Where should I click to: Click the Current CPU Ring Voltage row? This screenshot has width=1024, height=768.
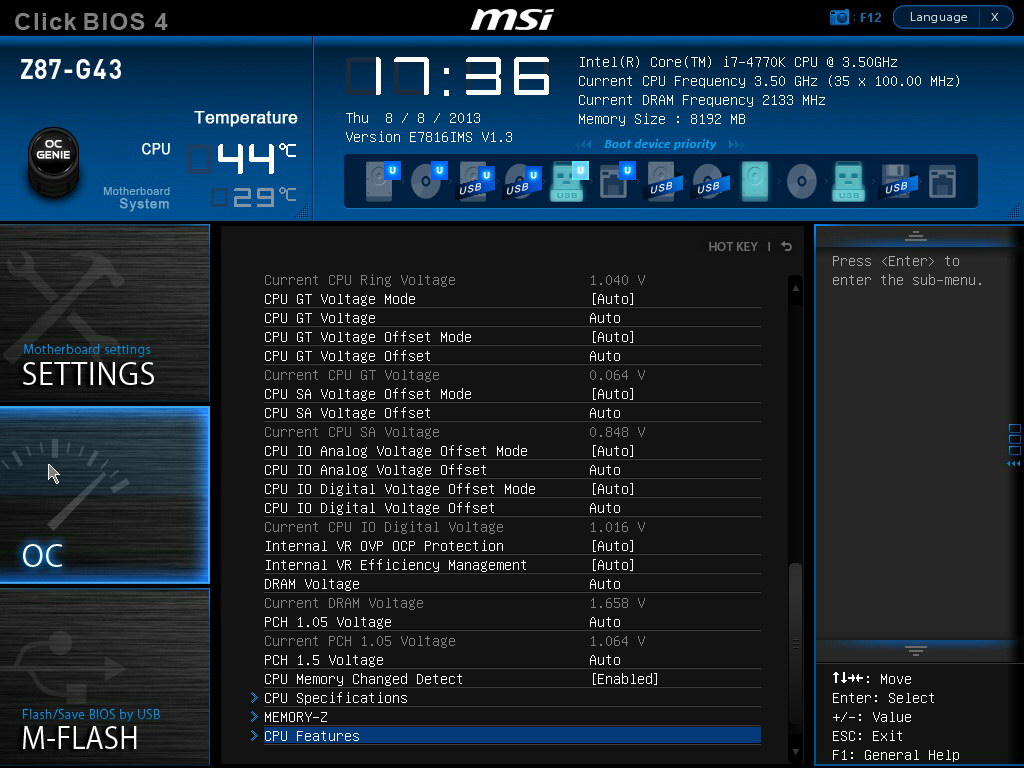point(512,280)
